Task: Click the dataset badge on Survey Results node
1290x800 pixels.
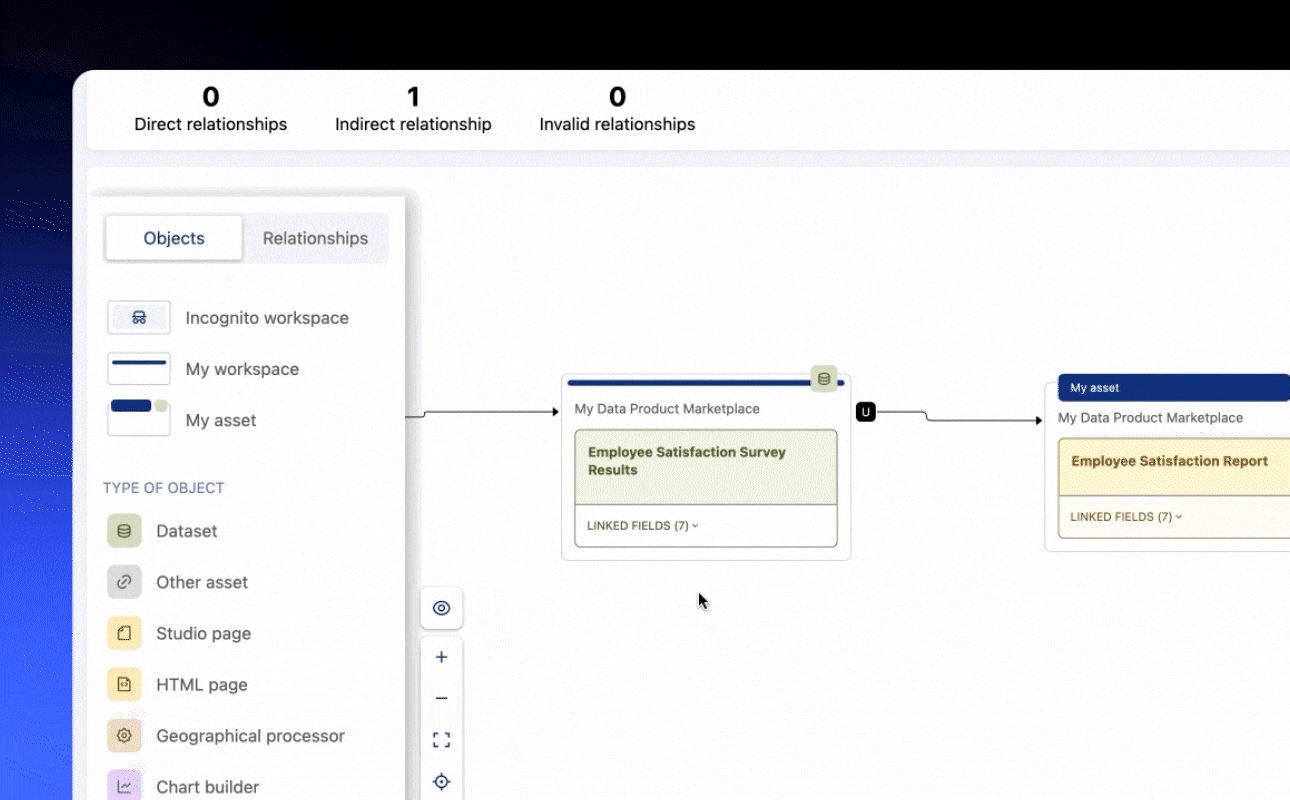Action: tap(823, 379)
